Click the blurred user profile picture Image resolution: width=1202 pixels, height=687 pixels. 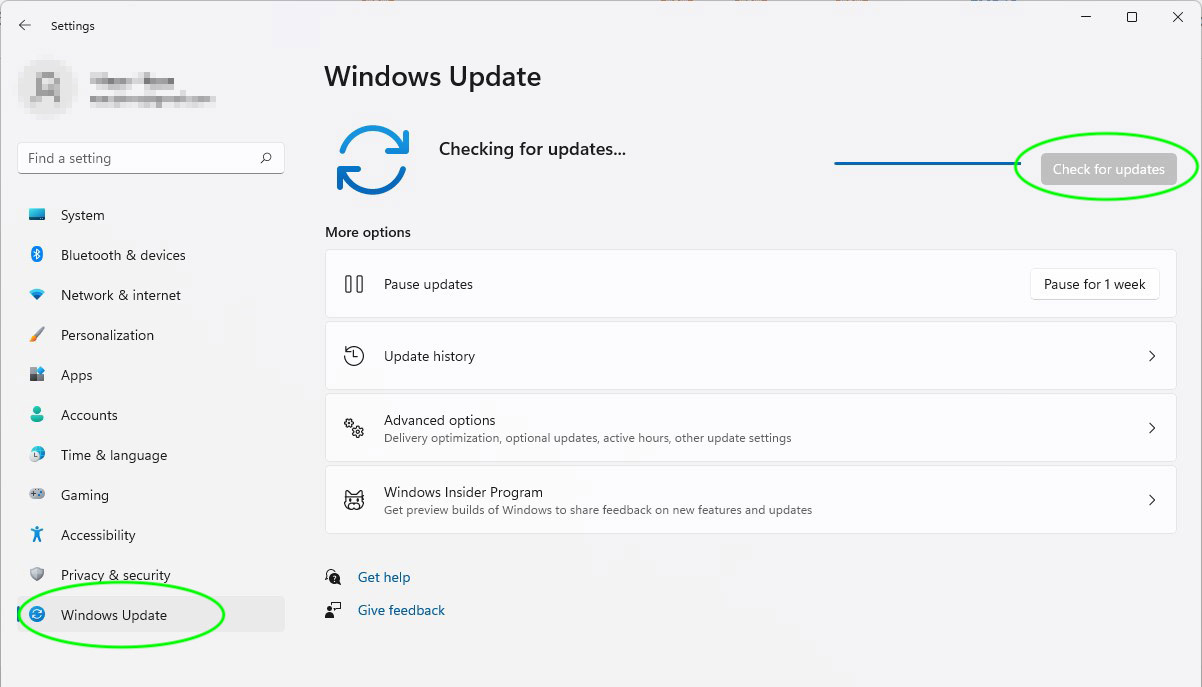tap(48, 87)
